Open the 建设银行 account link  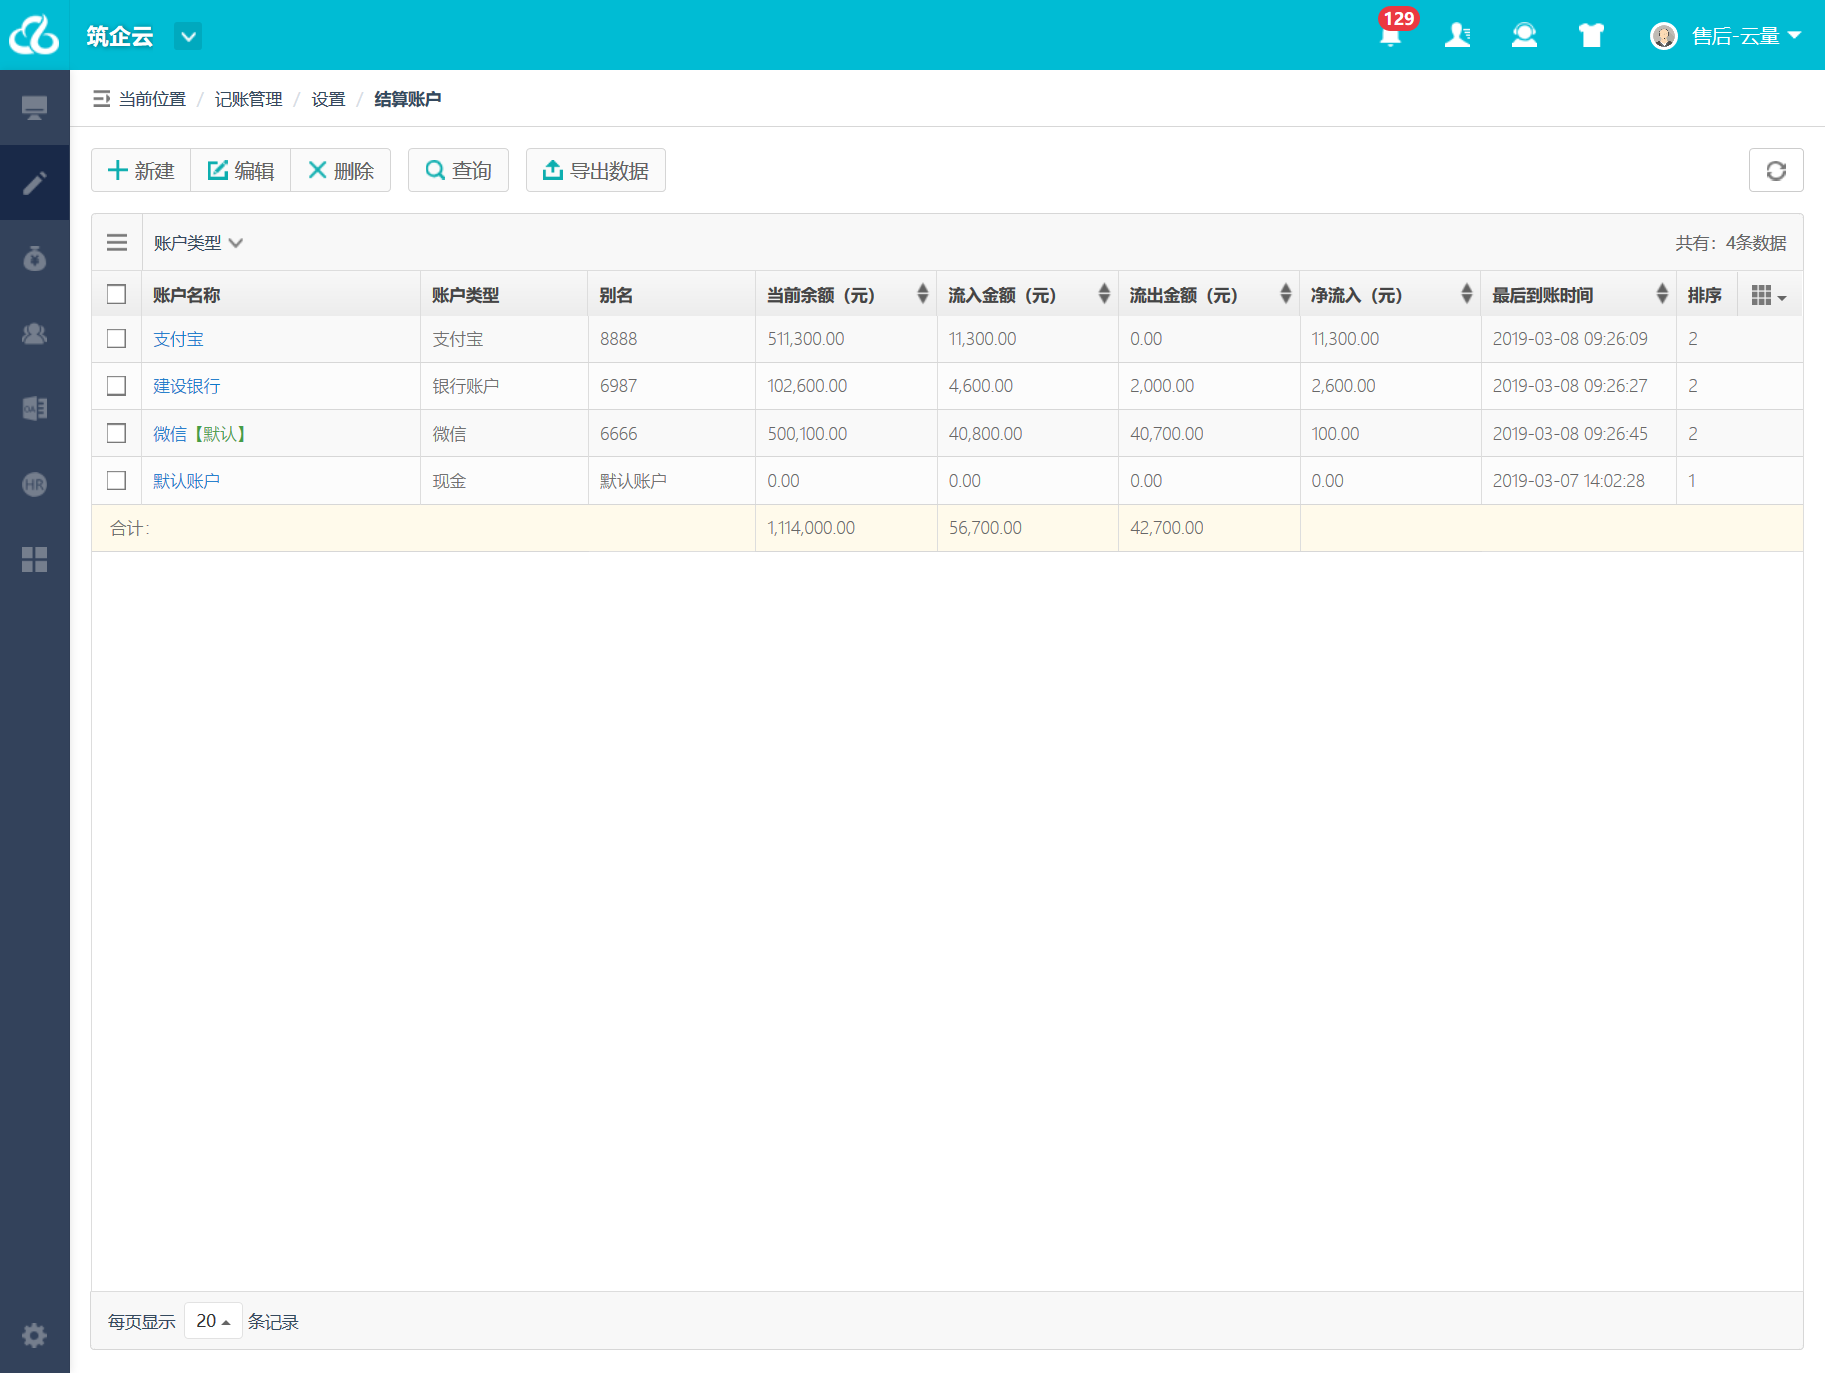tap(186, 386)
